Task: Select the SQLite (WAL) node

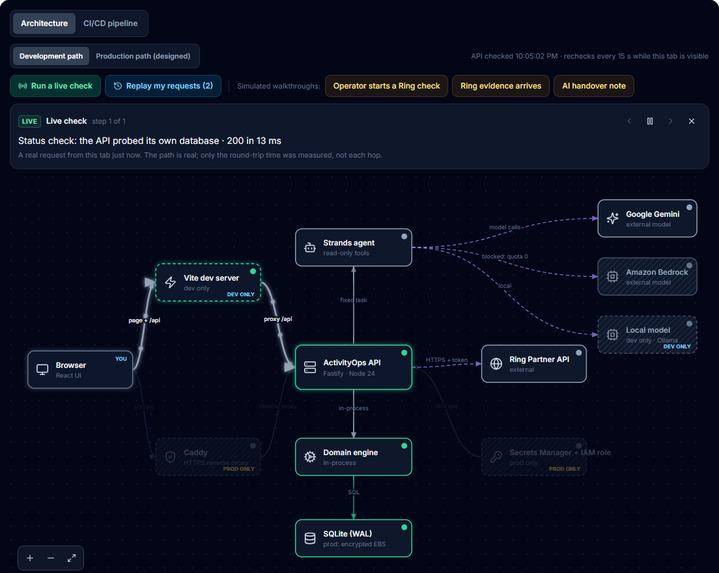Action: (354, 538)
